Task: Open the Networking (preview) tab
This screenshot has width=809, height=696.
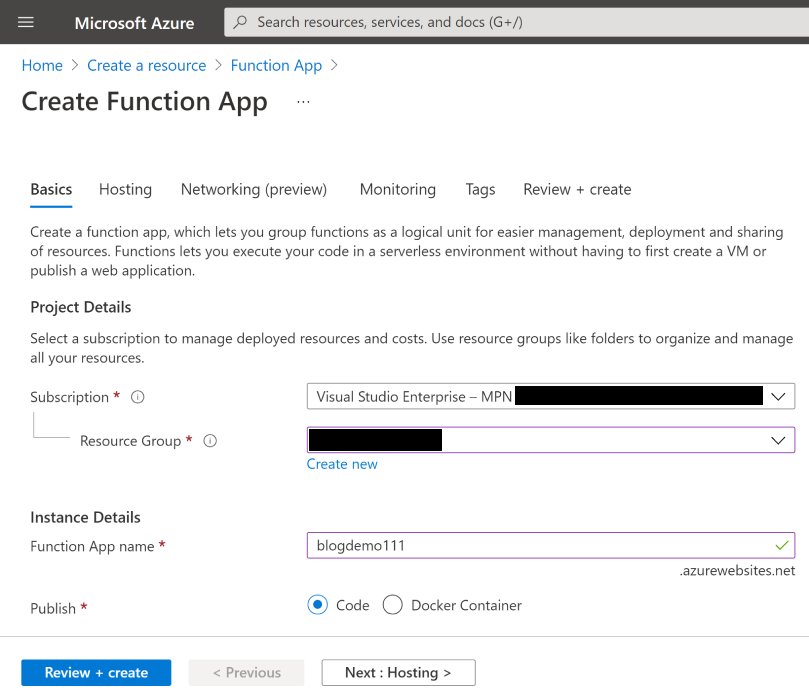Action: [x=254, y=189]
